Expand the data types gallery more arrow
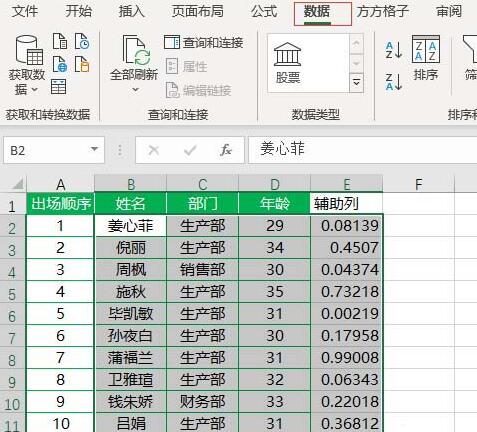The height and width of the screenshot is (432, 477). tap(356, 82)
